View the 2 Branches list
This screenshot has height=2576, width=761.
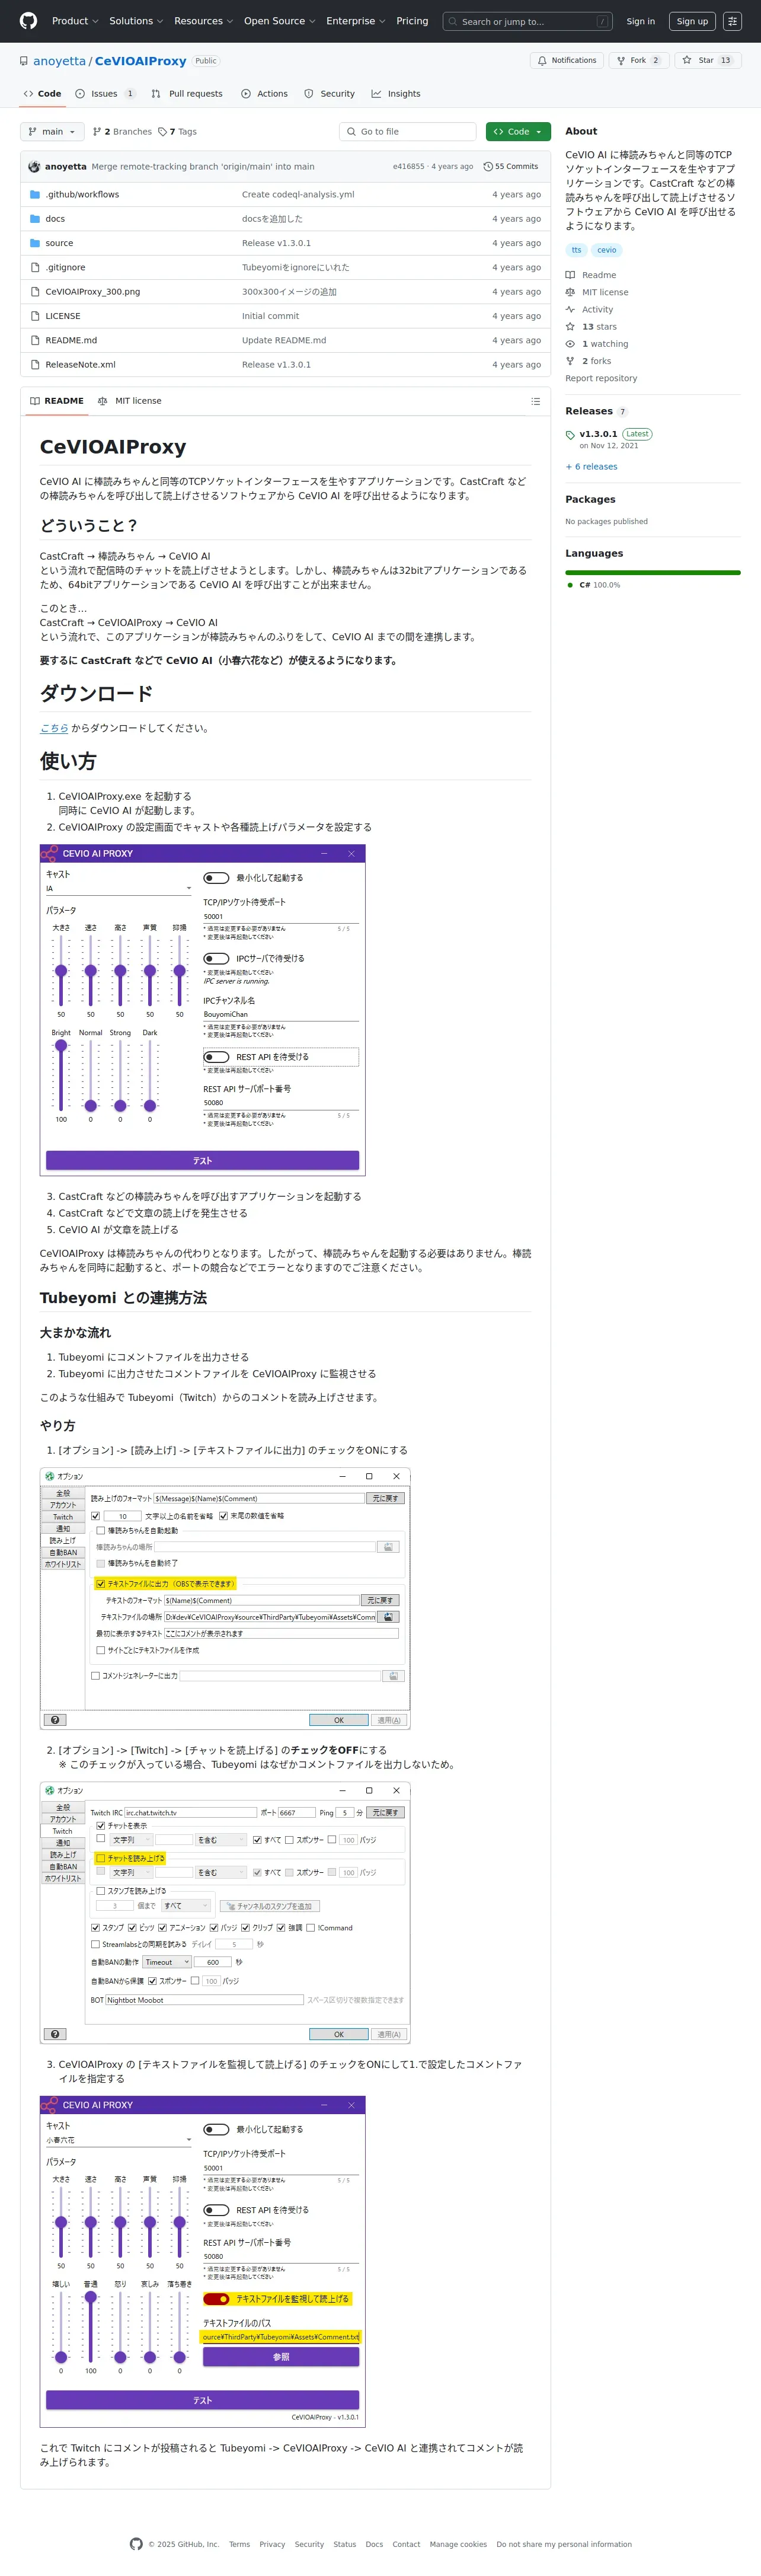(122, 132)
